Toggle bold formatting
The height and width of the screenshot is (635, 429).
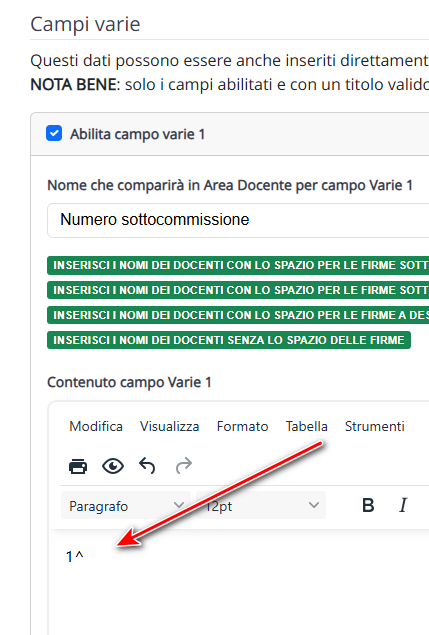pyautogui.click(x=368, y=505)
